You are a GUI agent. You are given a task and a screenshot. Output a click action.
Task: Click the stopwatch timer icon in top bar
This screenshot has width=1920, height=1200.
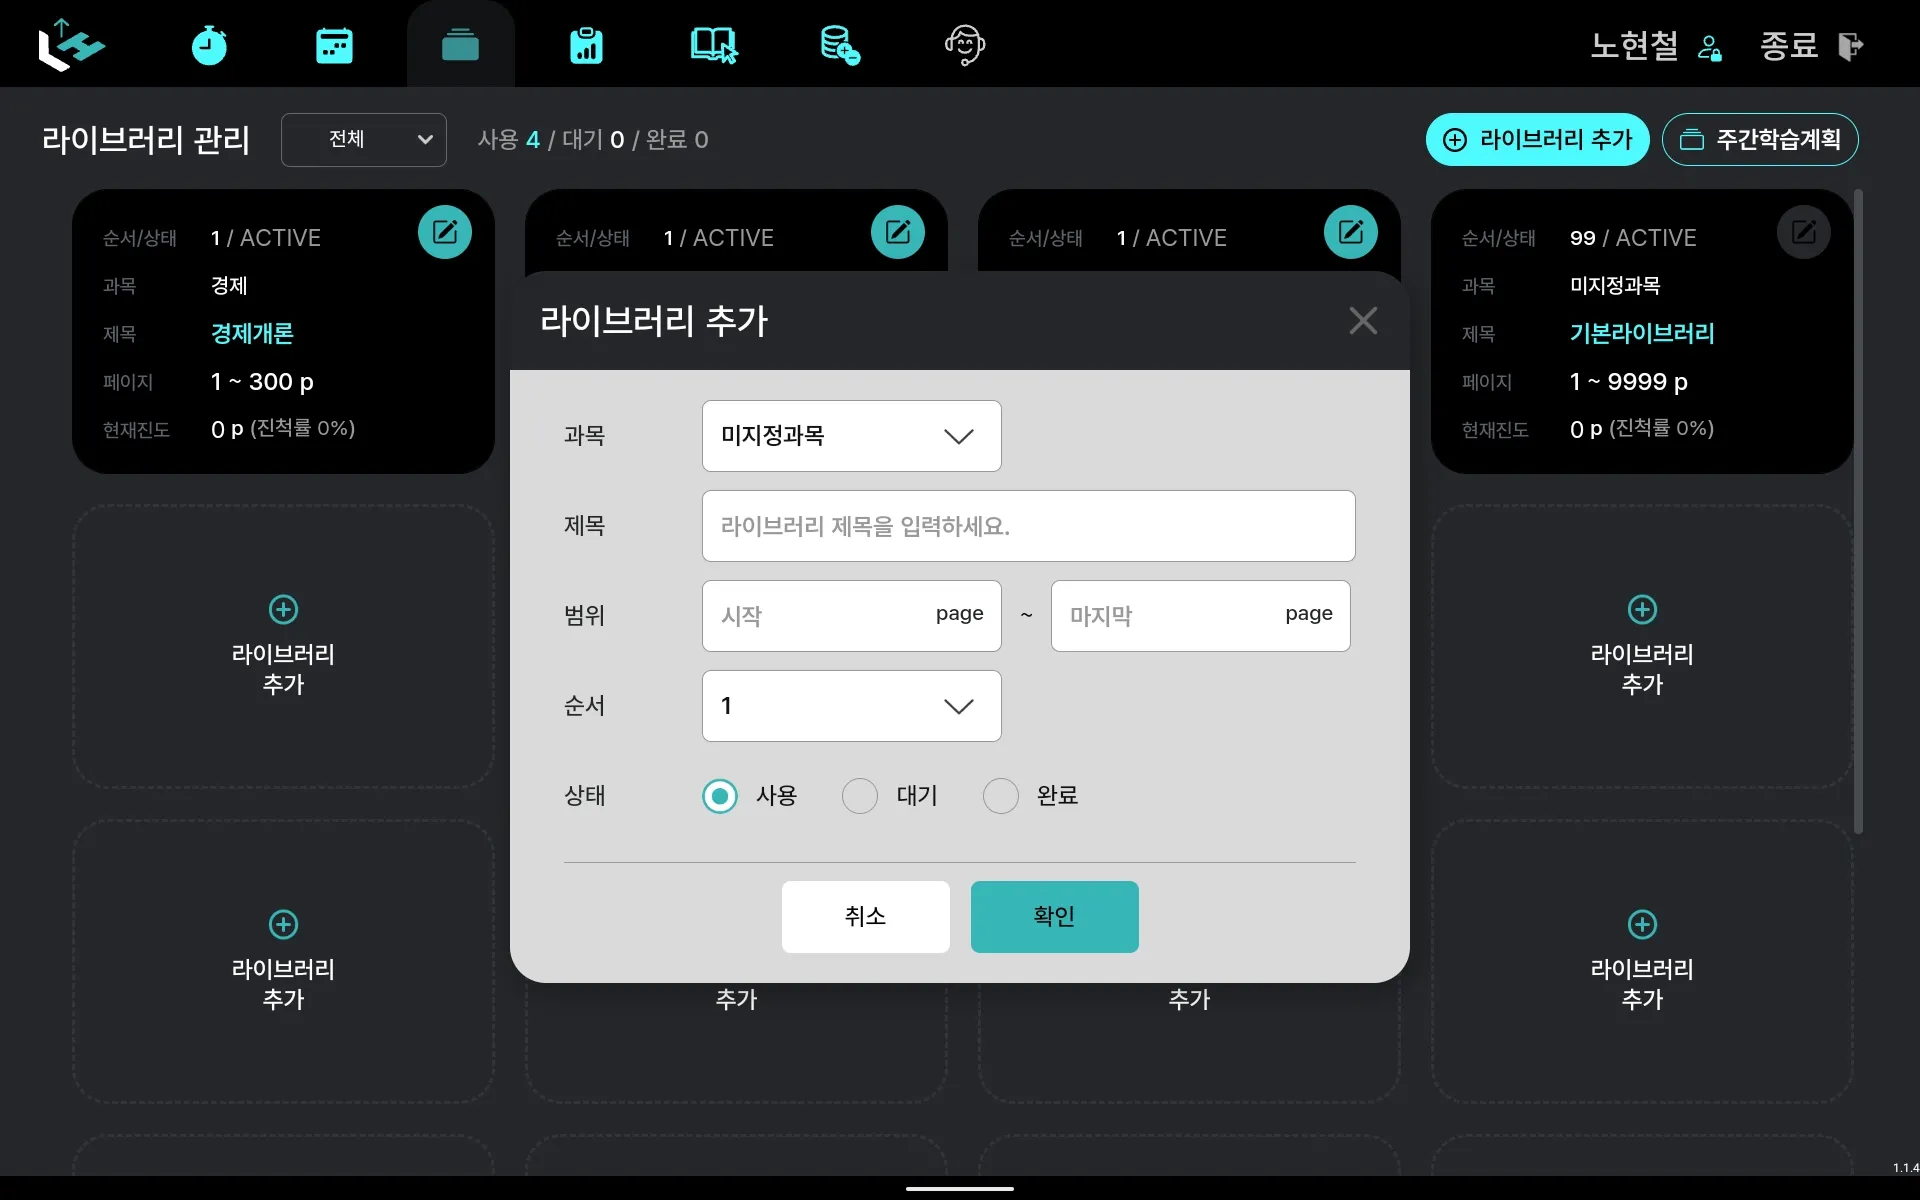[209, 45]
